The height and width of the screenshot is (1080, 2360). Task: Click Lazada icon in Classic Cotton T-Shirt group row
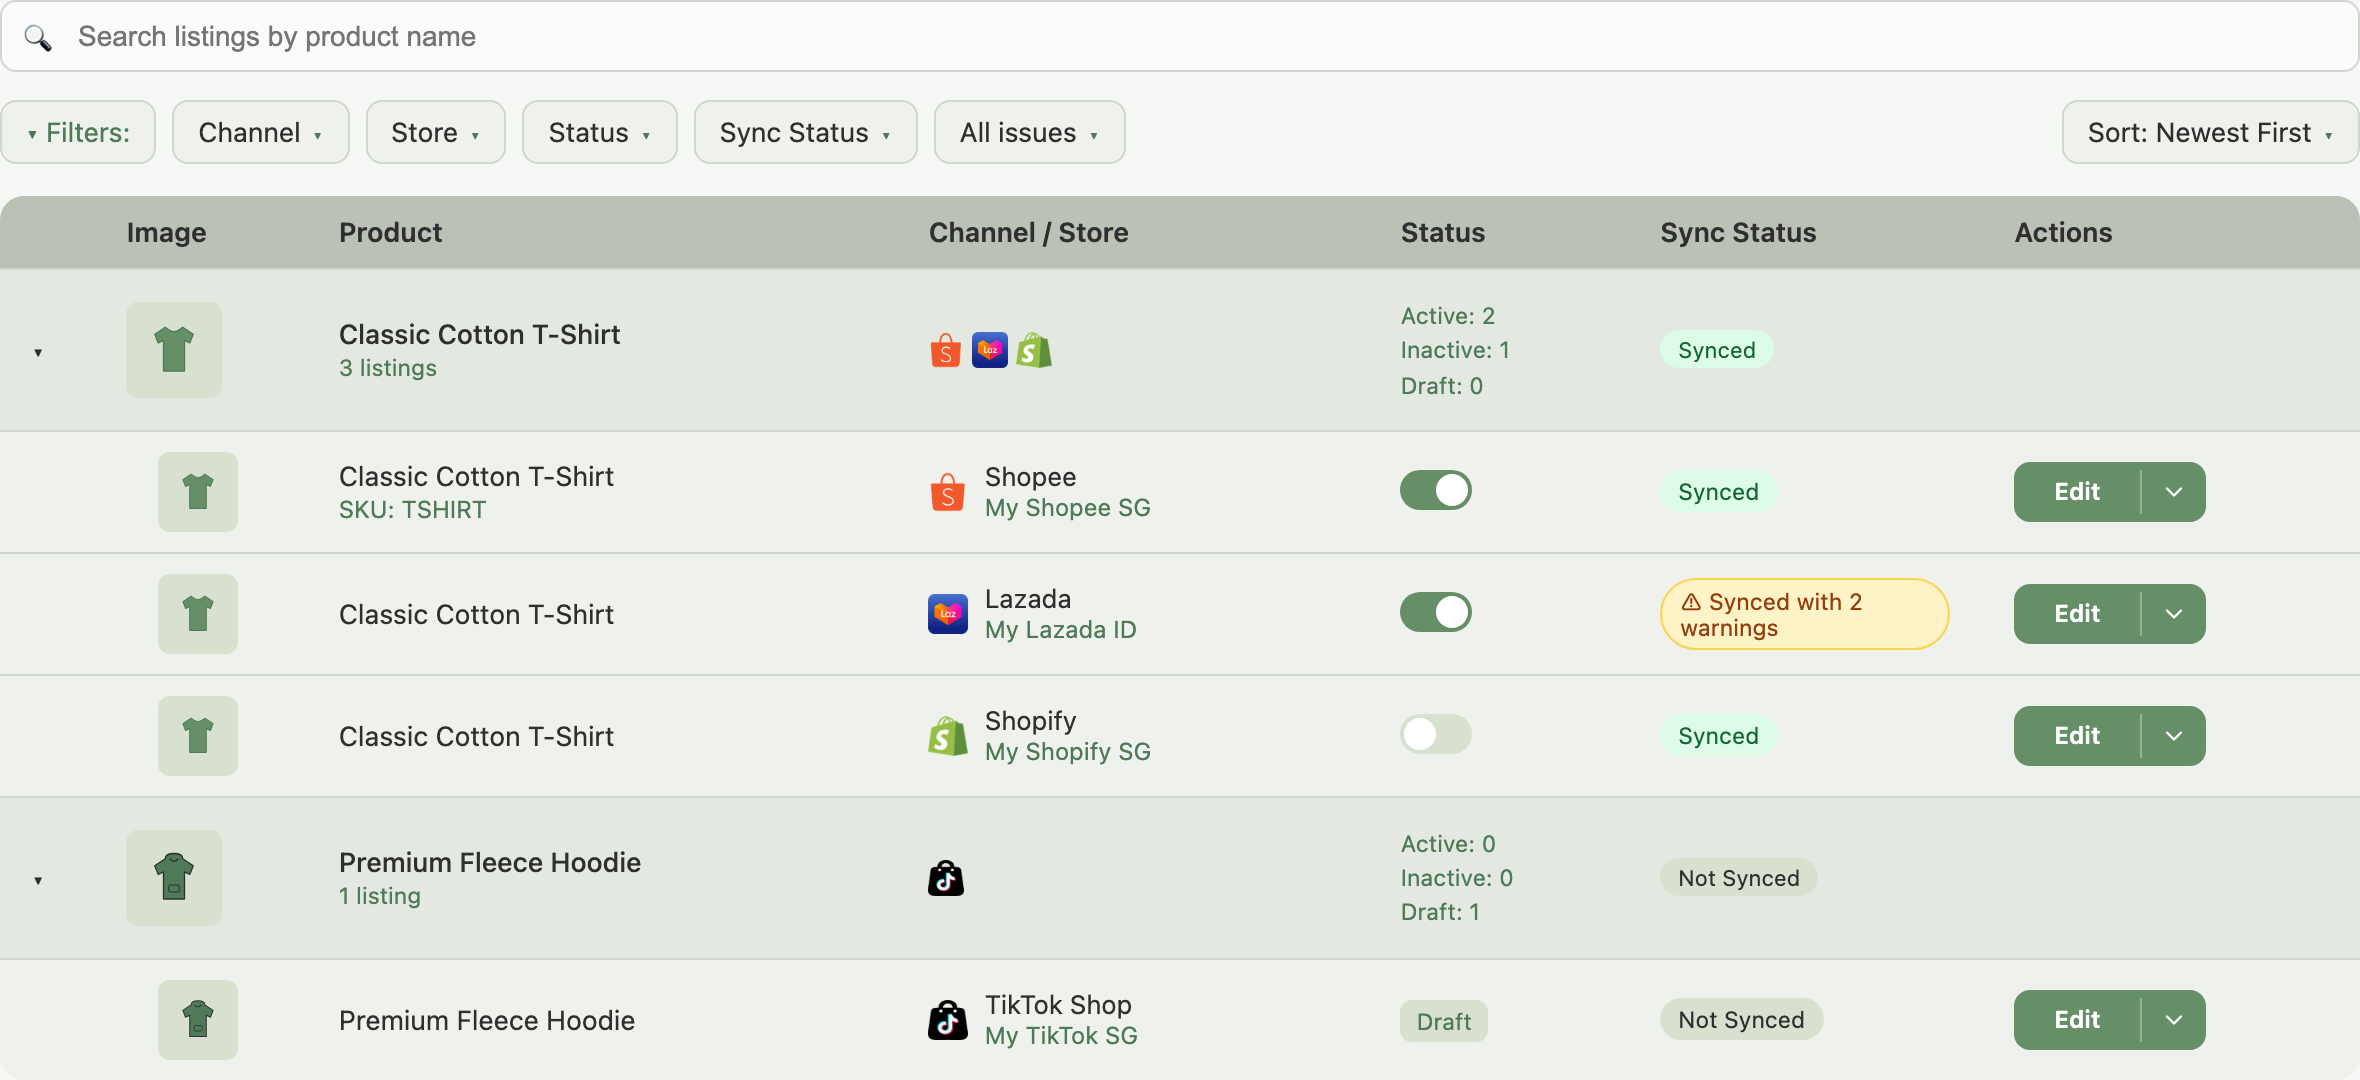[990, 350]
